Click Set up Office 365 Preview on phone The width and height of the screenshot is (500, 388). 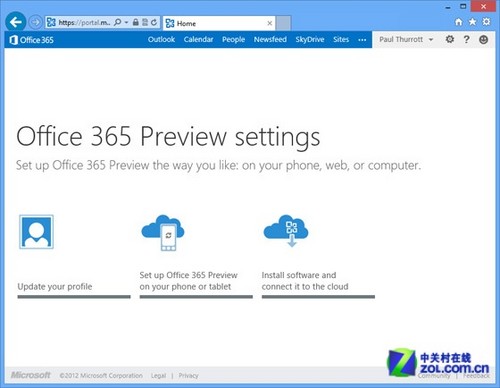click(x=188, y=281)
